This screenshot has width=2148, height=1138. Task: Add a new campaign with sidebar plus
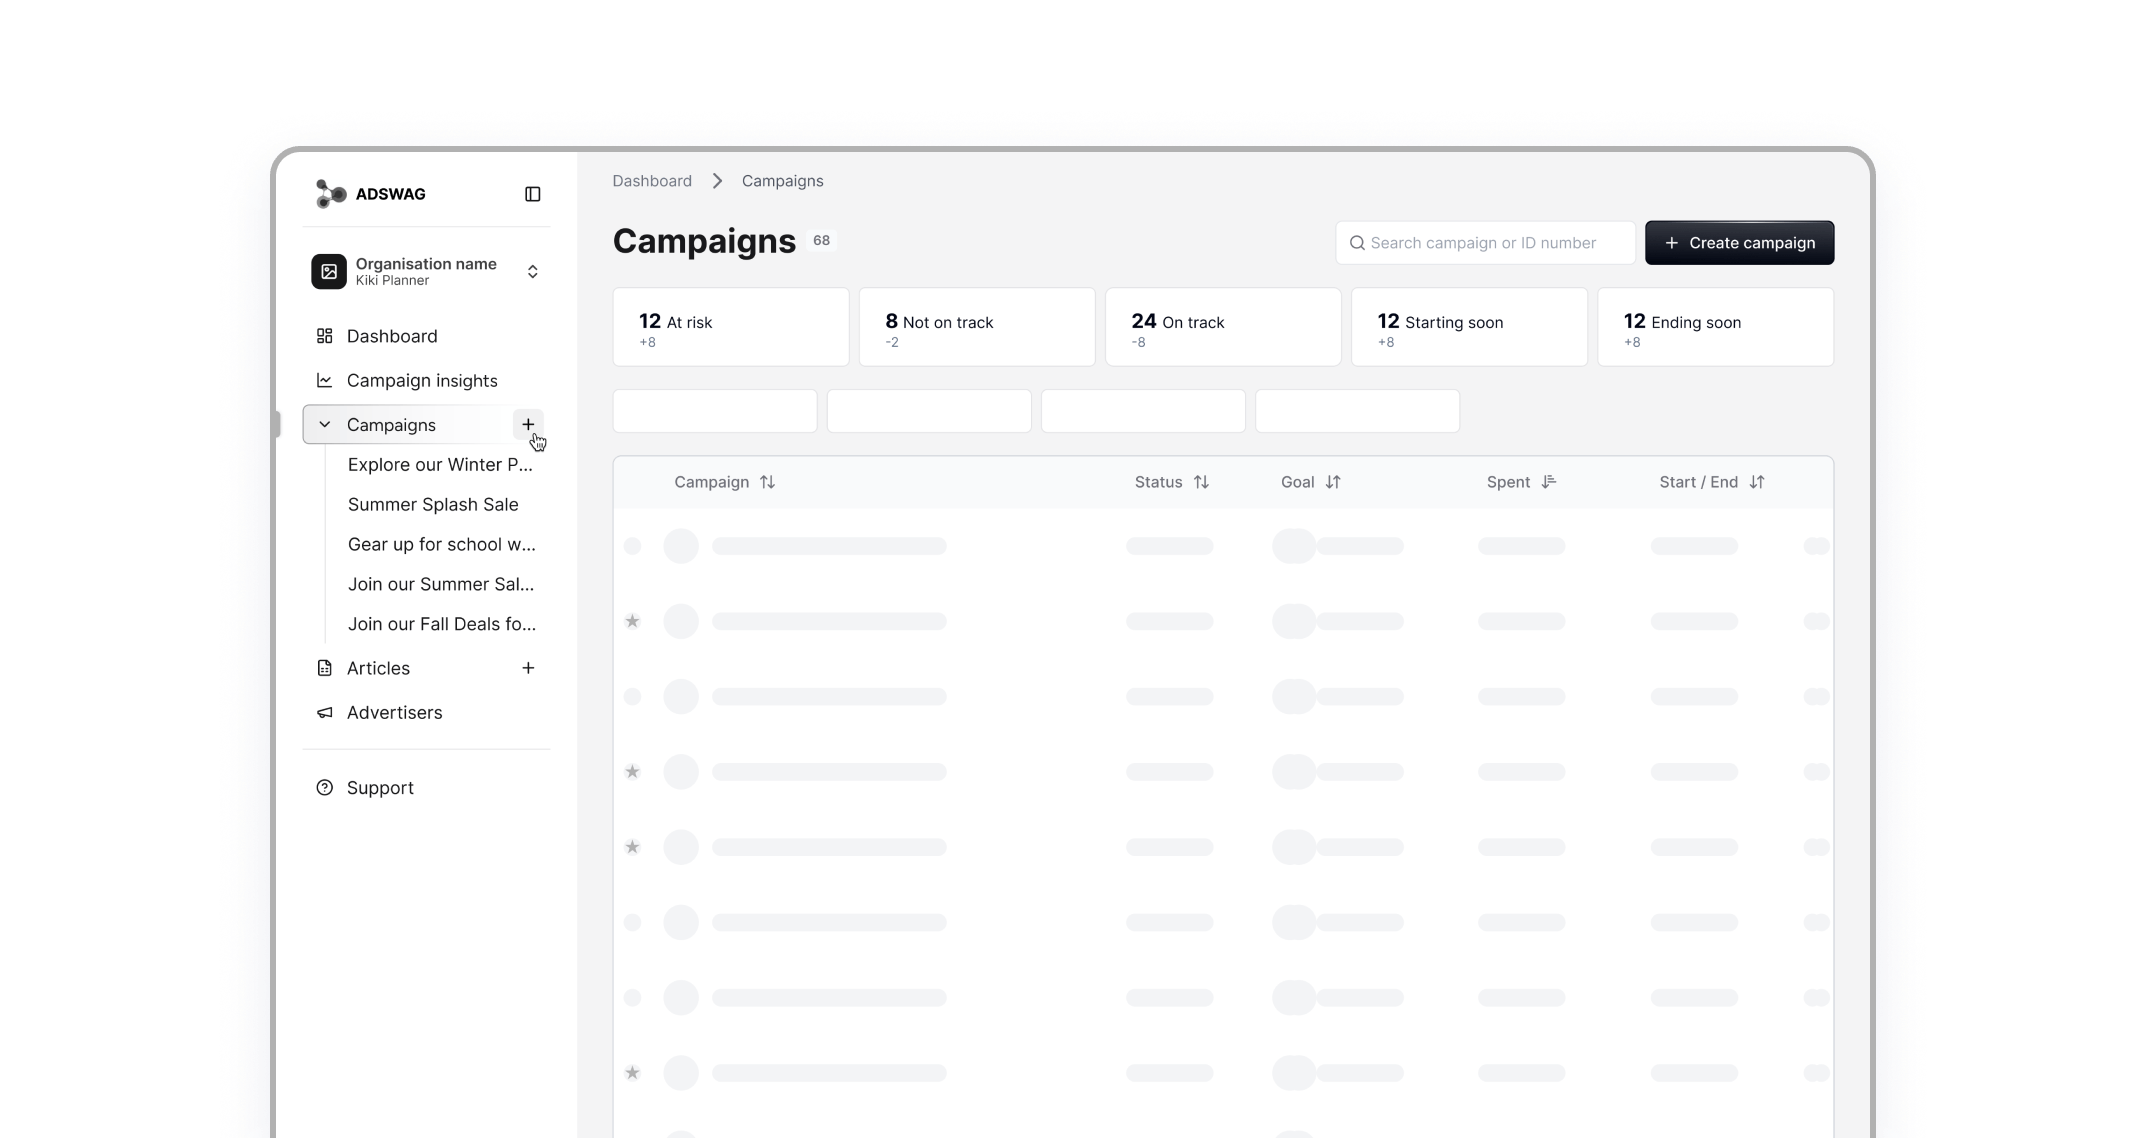(528, 424)
